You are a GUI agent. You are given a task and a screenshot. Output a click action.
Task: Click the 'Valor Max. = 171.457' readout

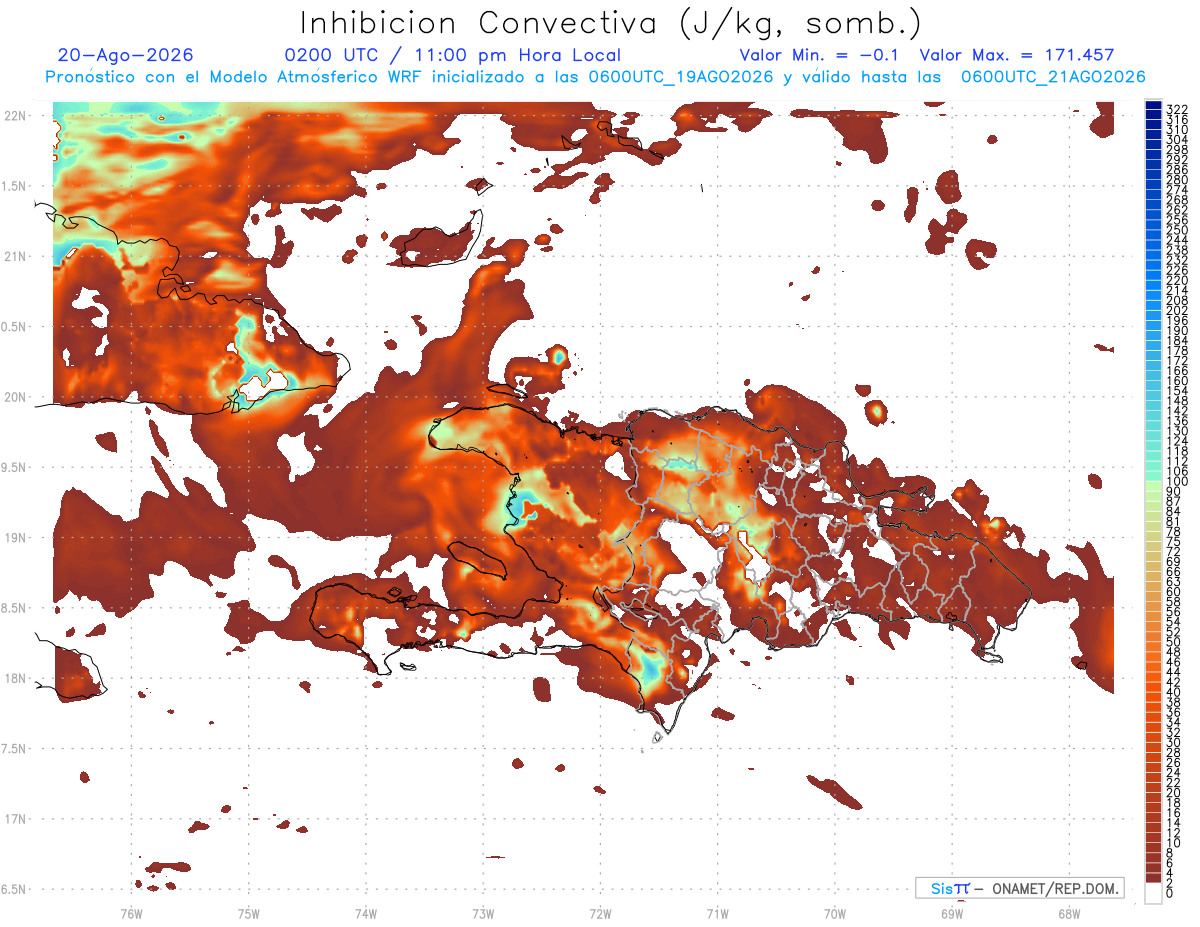[x=1017, y=55]
